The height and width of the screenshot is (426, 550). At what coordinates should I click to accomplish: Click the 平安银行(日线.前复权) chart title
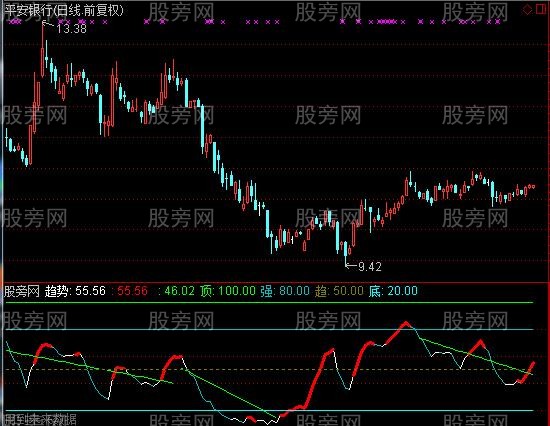[x=65, y=11]
